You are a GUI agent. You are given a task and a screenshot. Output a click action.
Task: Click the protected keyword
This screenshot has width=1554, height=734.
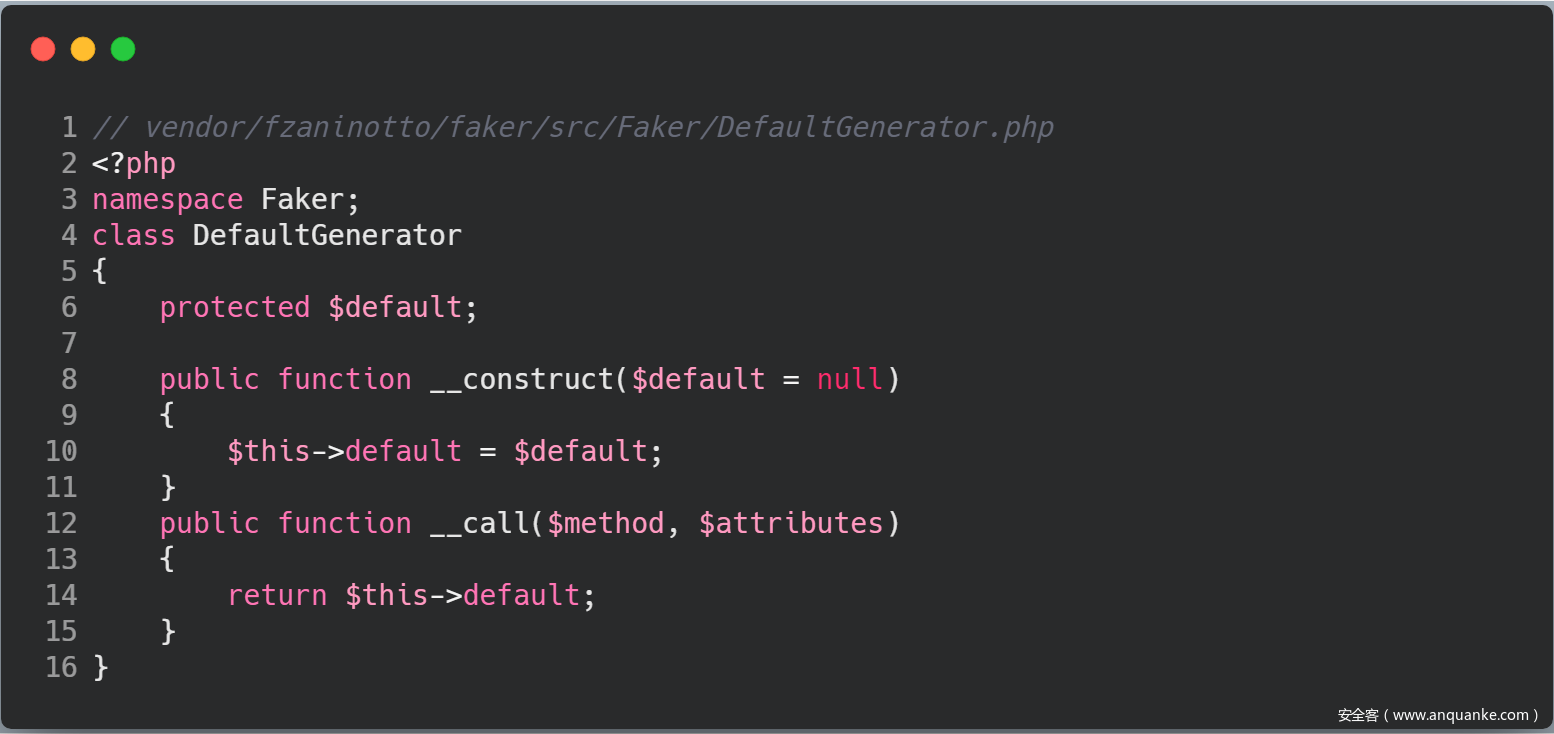[235, 307]
